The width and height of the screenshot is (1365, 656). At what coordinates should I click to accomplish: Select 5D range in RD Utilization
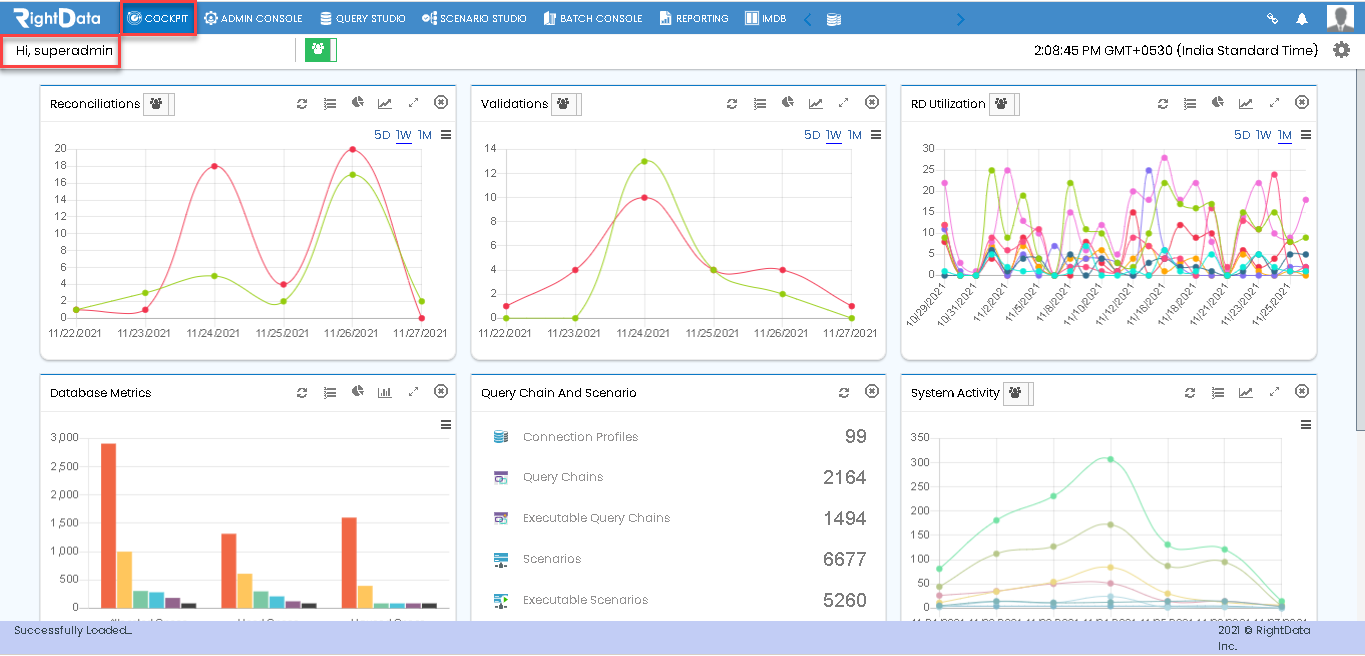click(1243, 135)
